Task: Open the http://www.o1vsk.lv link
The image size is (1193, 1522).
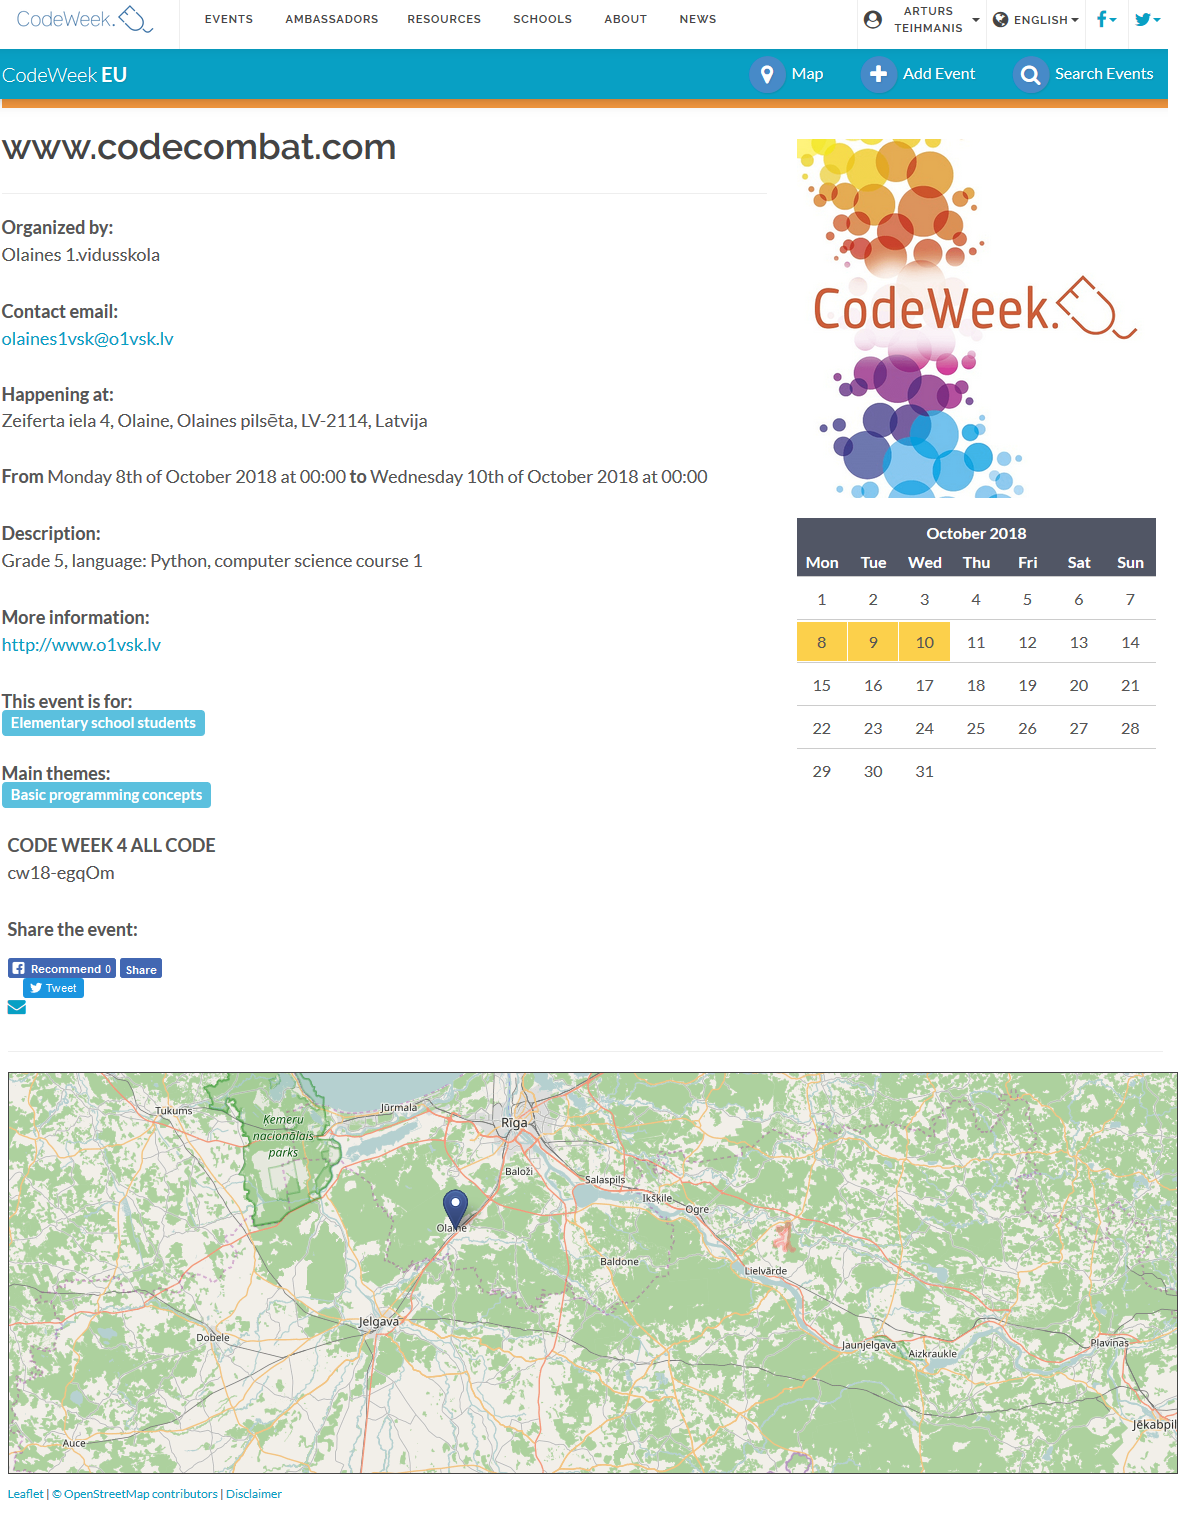Action: point(81,645)
